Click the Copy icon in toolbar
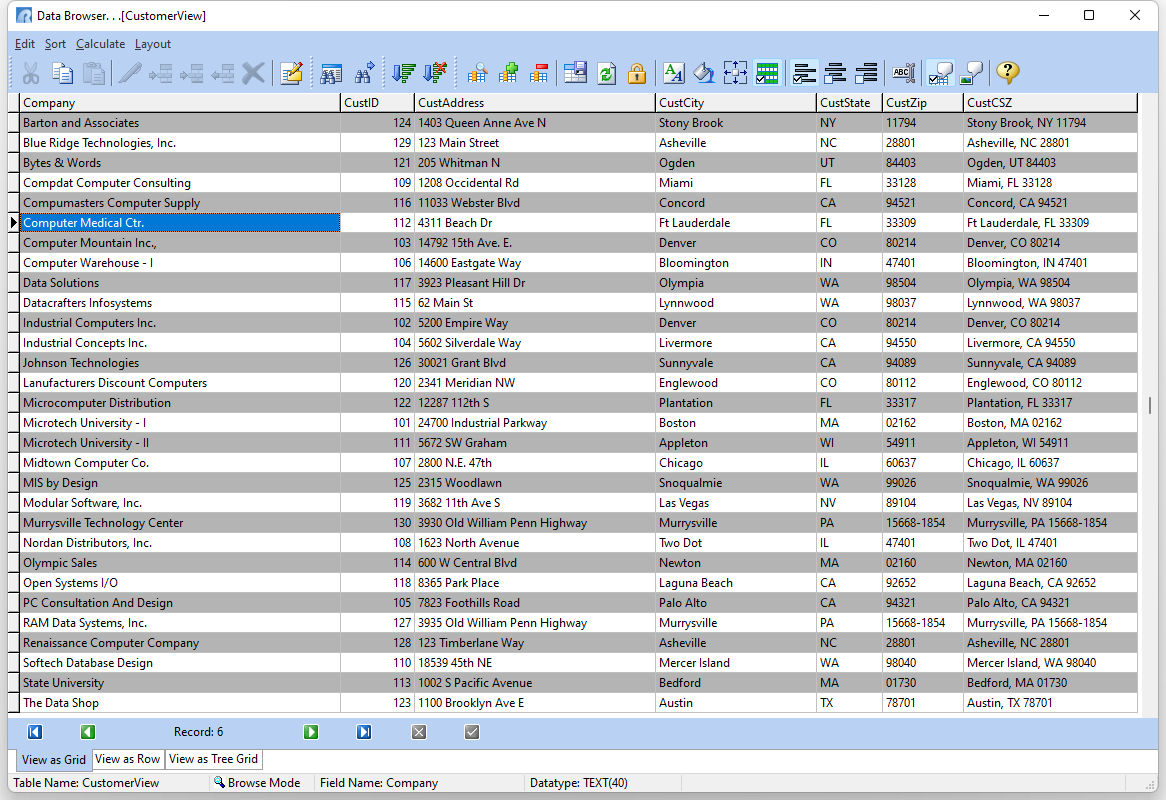The width and height of the screenshot is (1166, 800). pyautogui.click(x=62, y=73)
